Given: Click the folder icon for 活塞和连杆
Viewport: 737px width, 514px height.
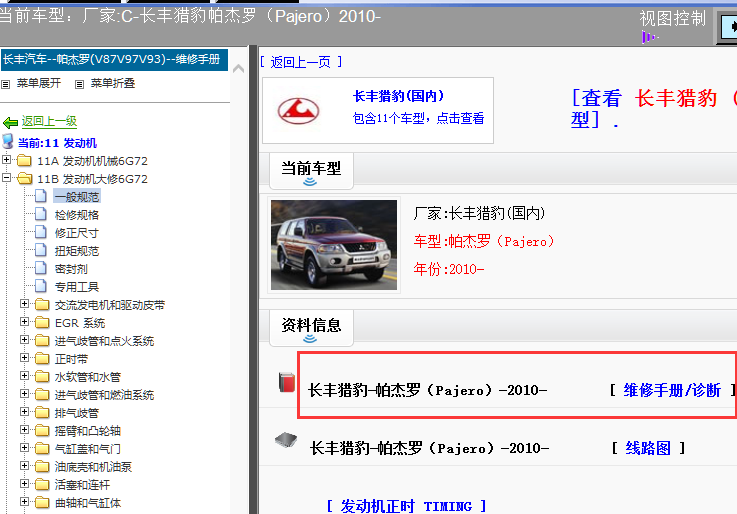Looking at the screenshot, I should point(42,484).
